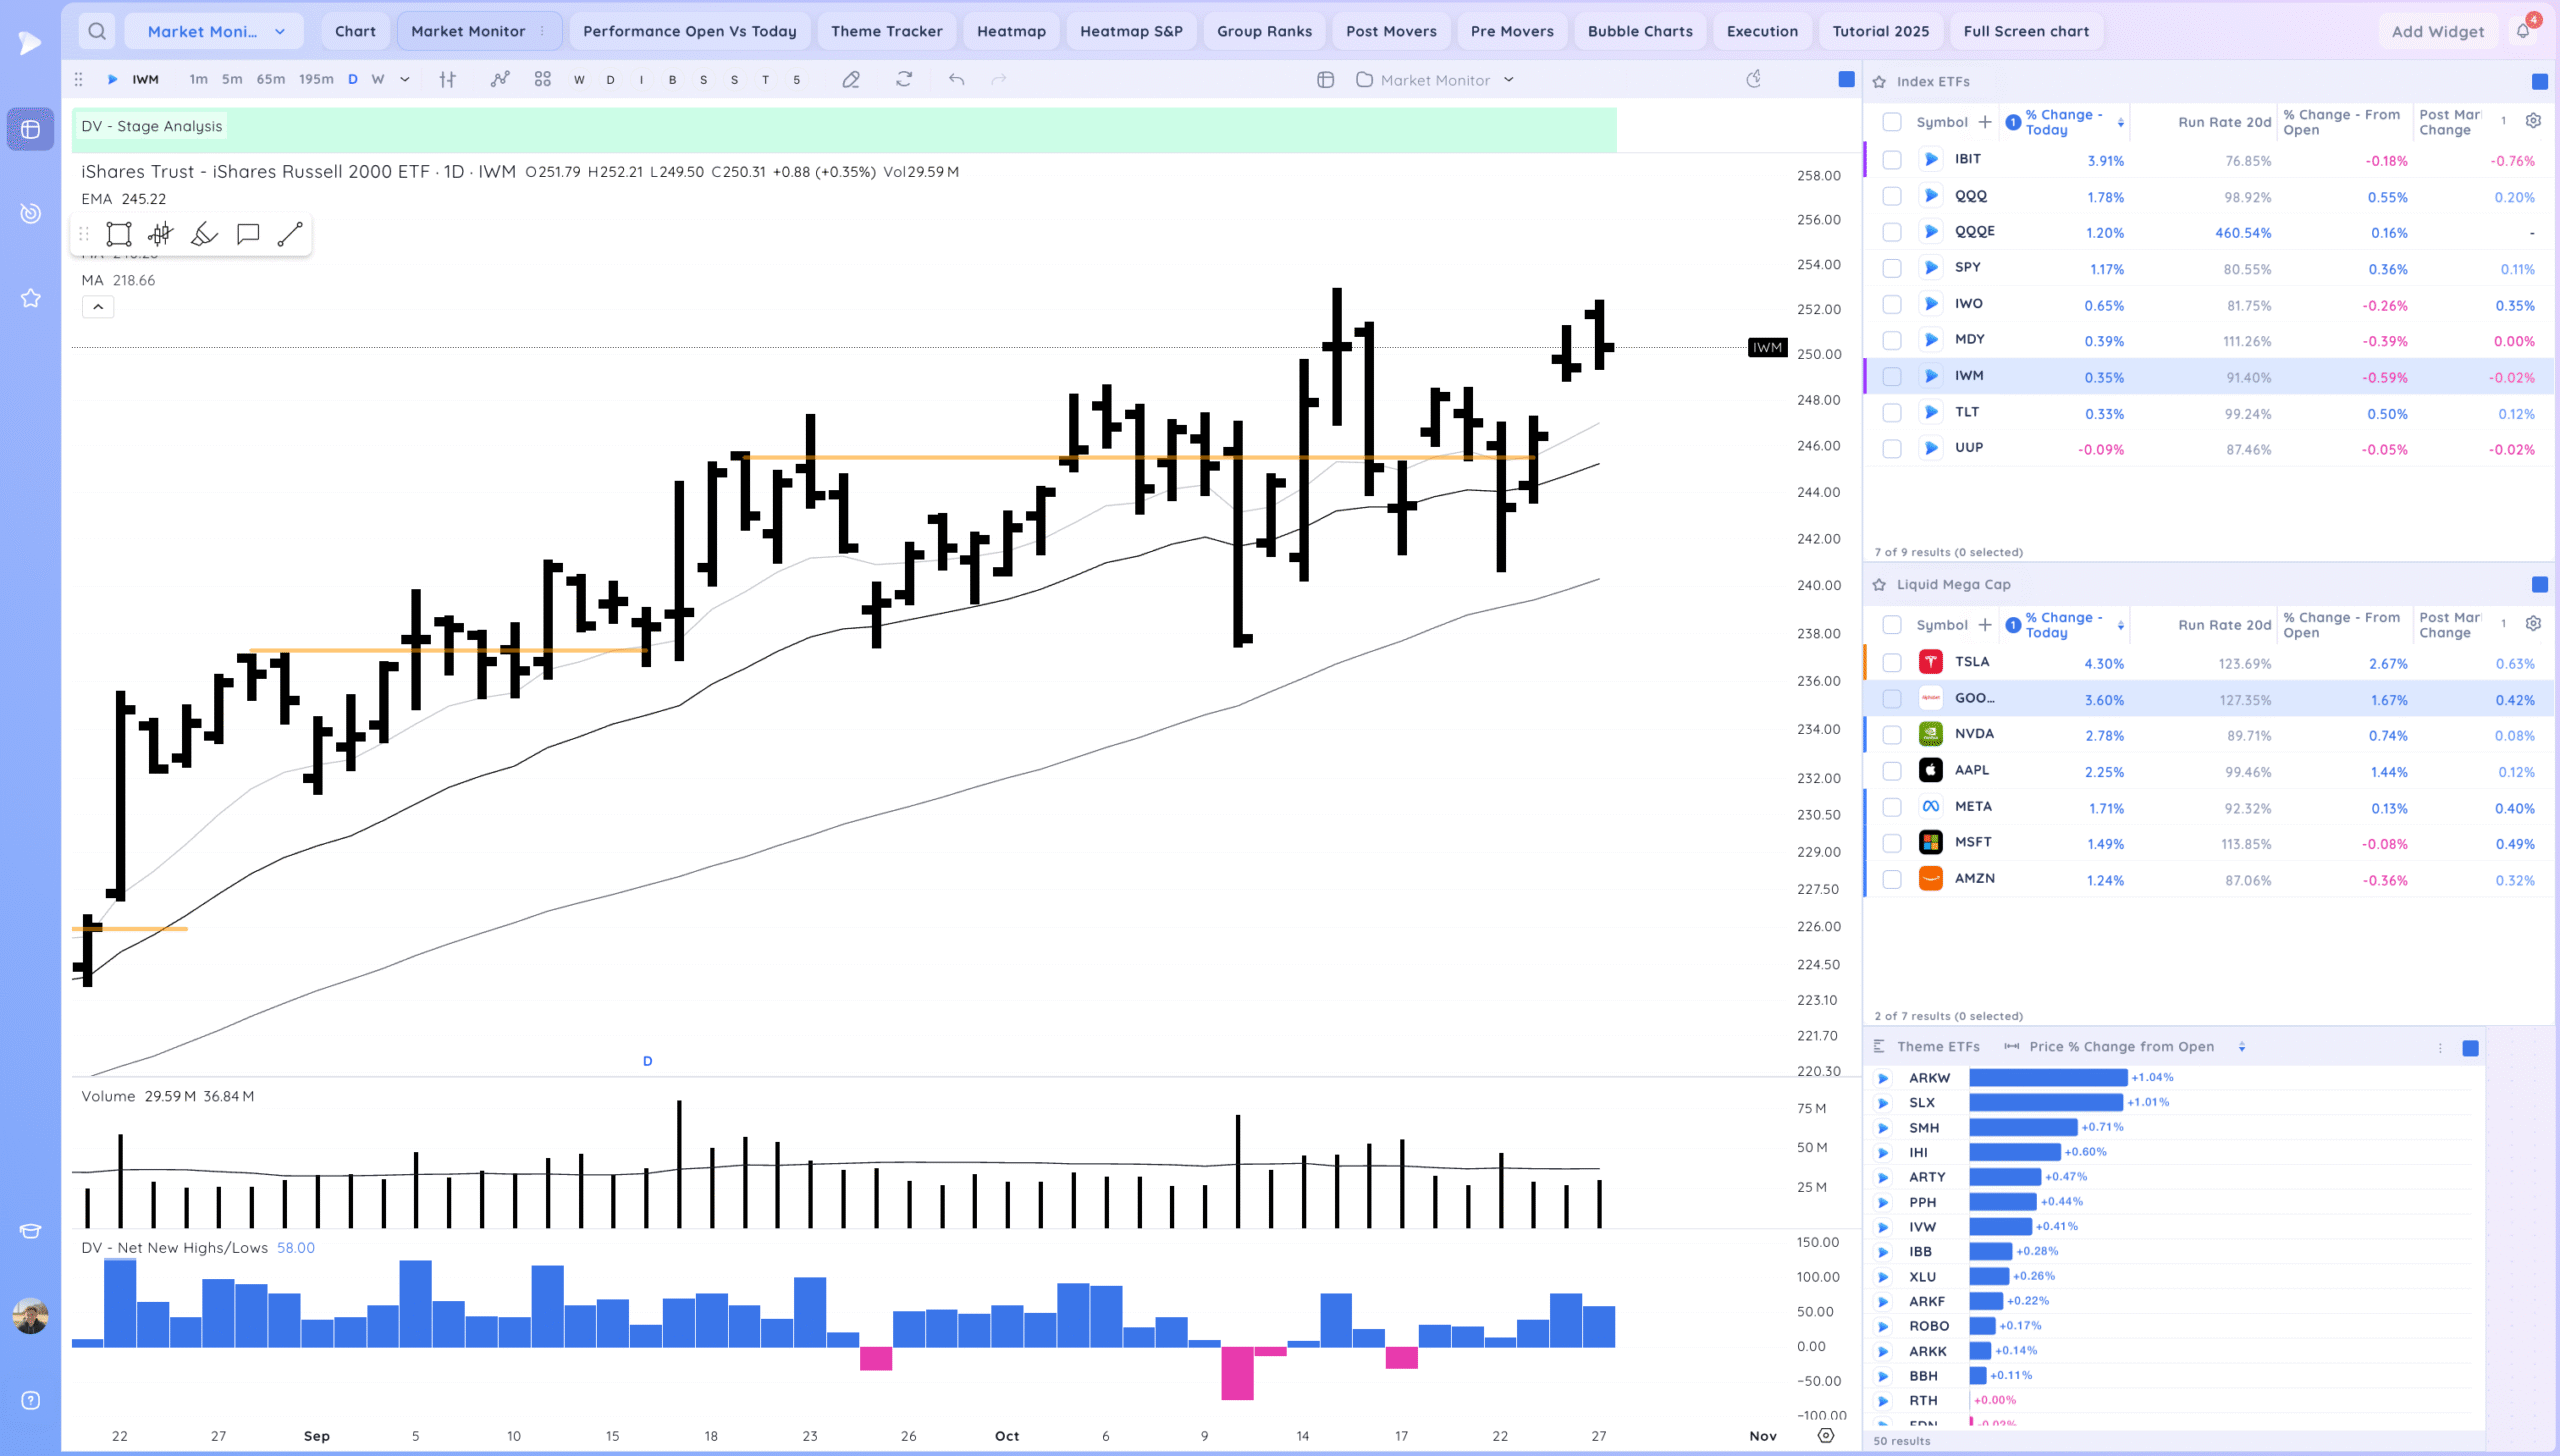Click the refresh chart icon
2560x1456 pixels.
904,80
